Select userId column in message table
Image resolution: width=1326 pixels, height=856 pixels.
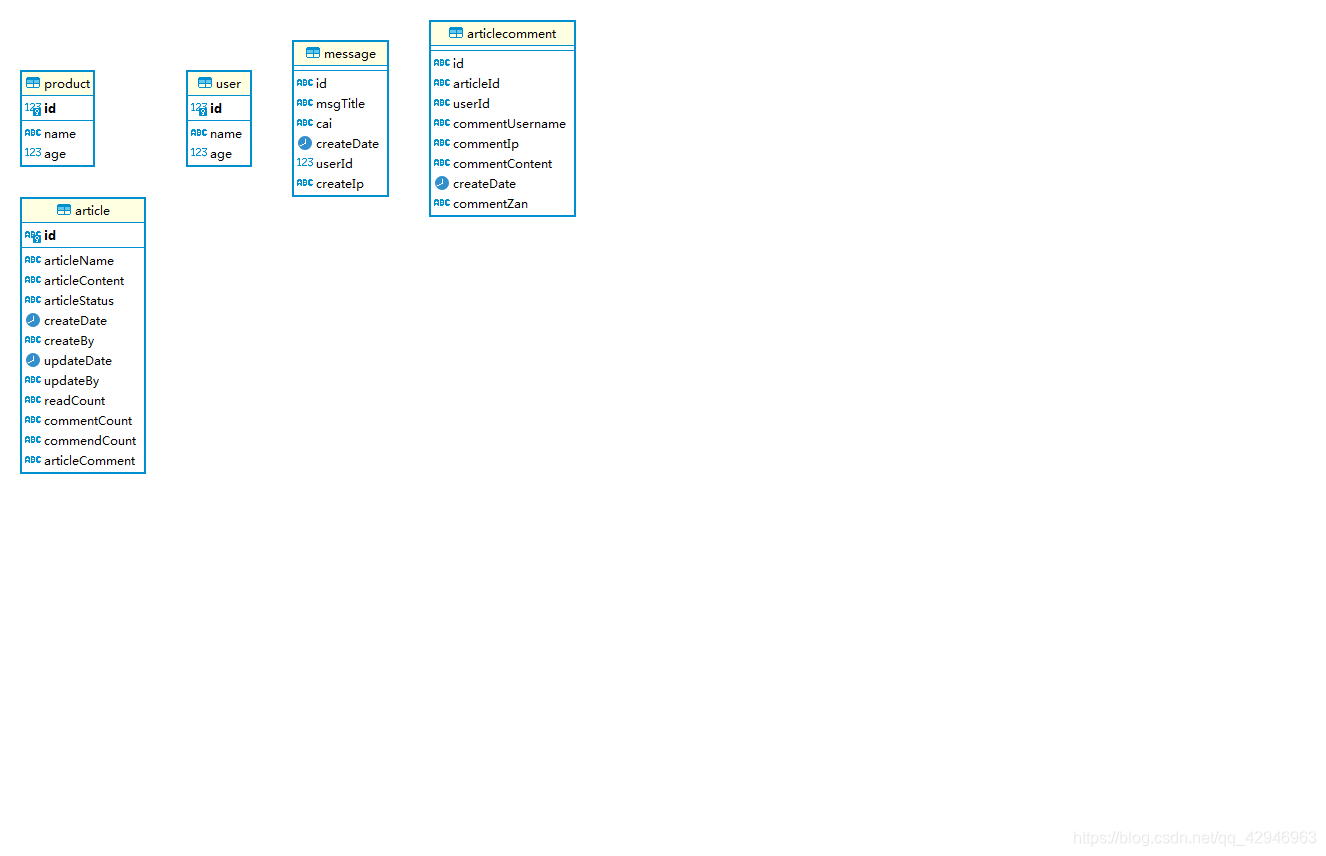tap(340, 163)
